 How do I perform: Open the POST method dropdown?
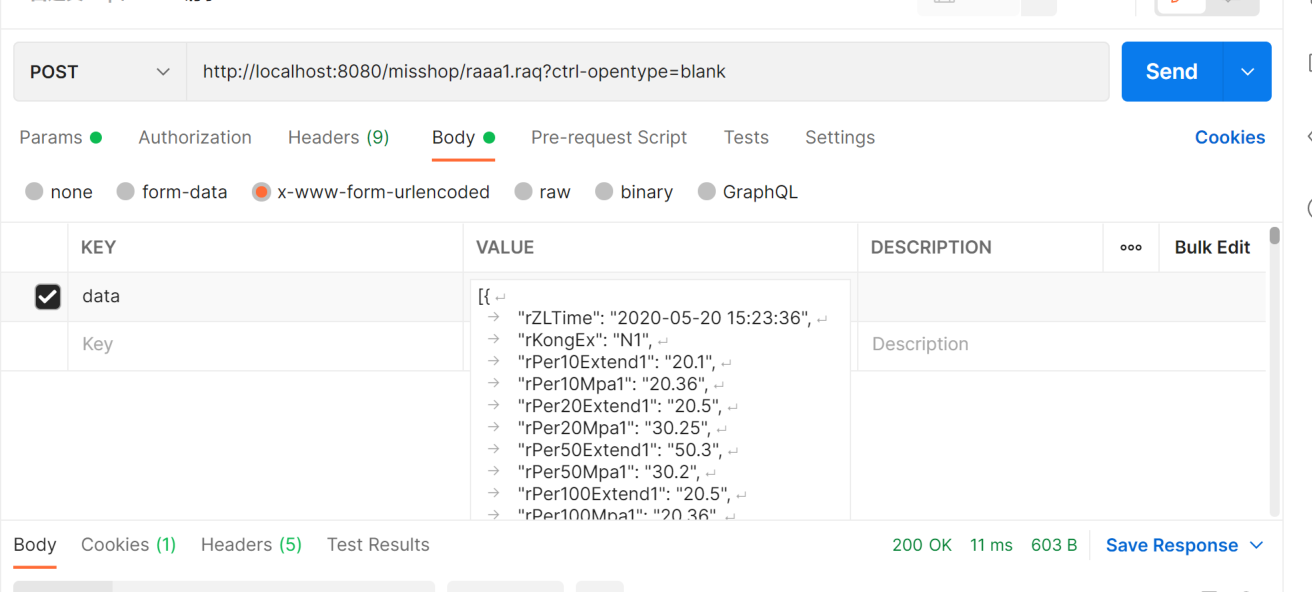coord(99,72)
